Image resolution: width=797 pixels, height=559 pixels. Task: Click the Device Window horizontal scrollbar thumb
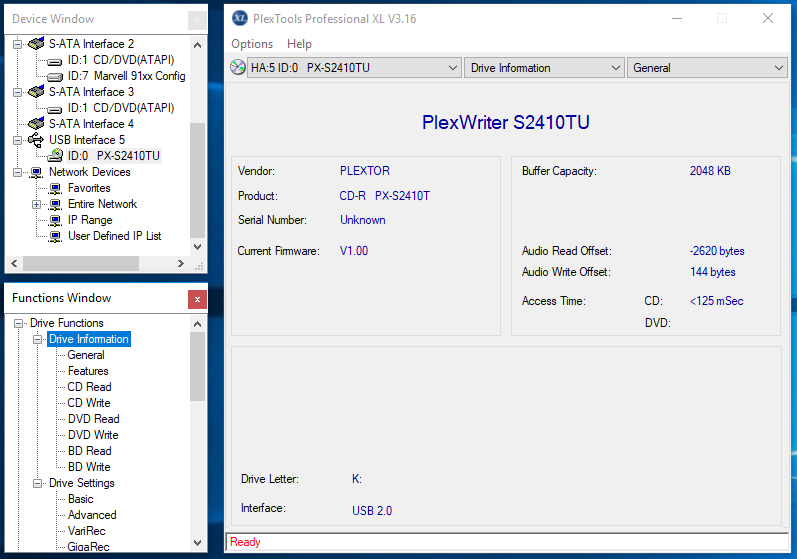click(81, 263)
